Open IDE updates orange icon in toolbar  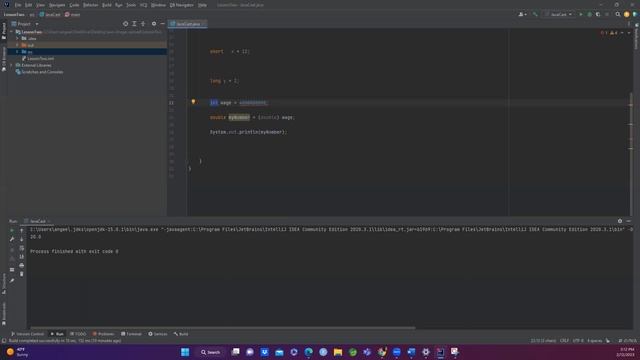pos(627,14)
